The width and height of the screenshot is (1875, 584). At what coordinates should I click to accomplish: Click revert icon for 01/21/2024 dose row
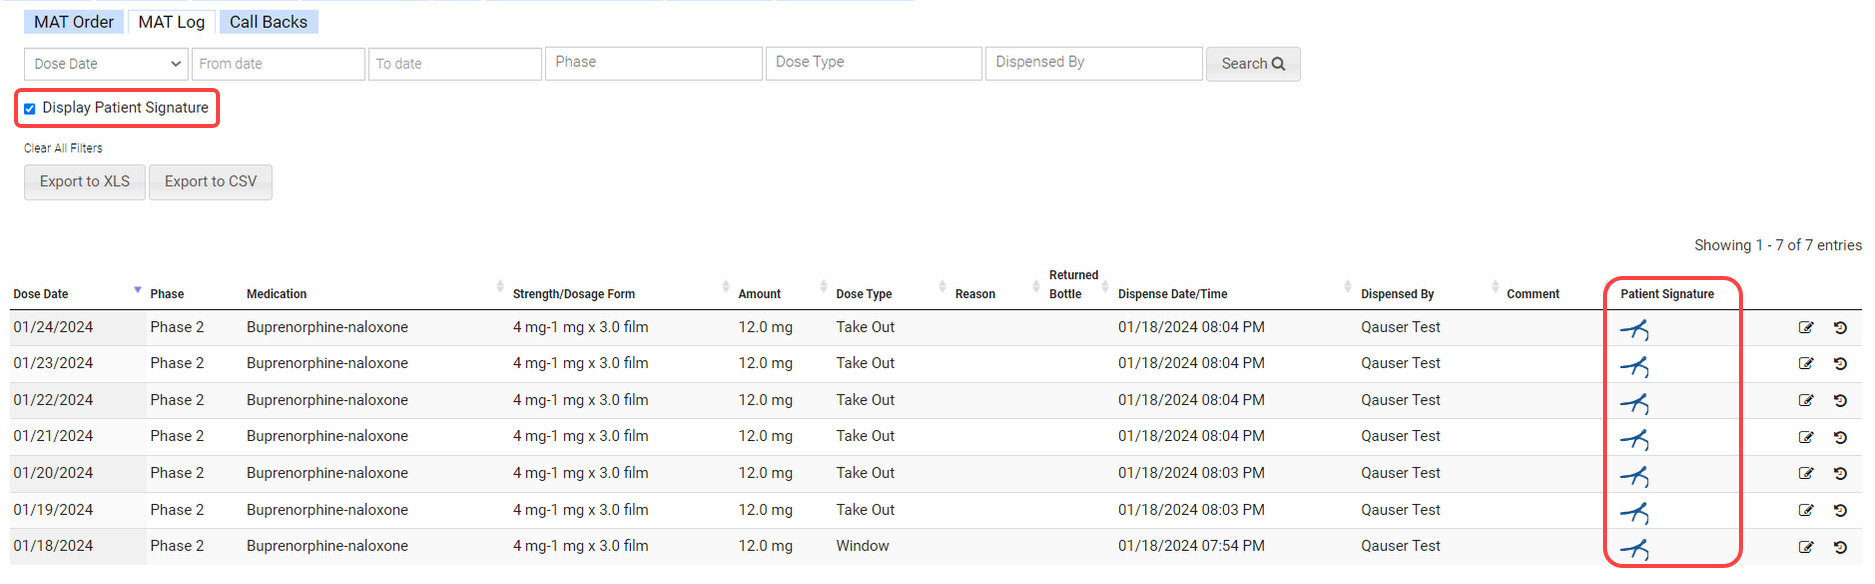click(x=1840, y=437)
